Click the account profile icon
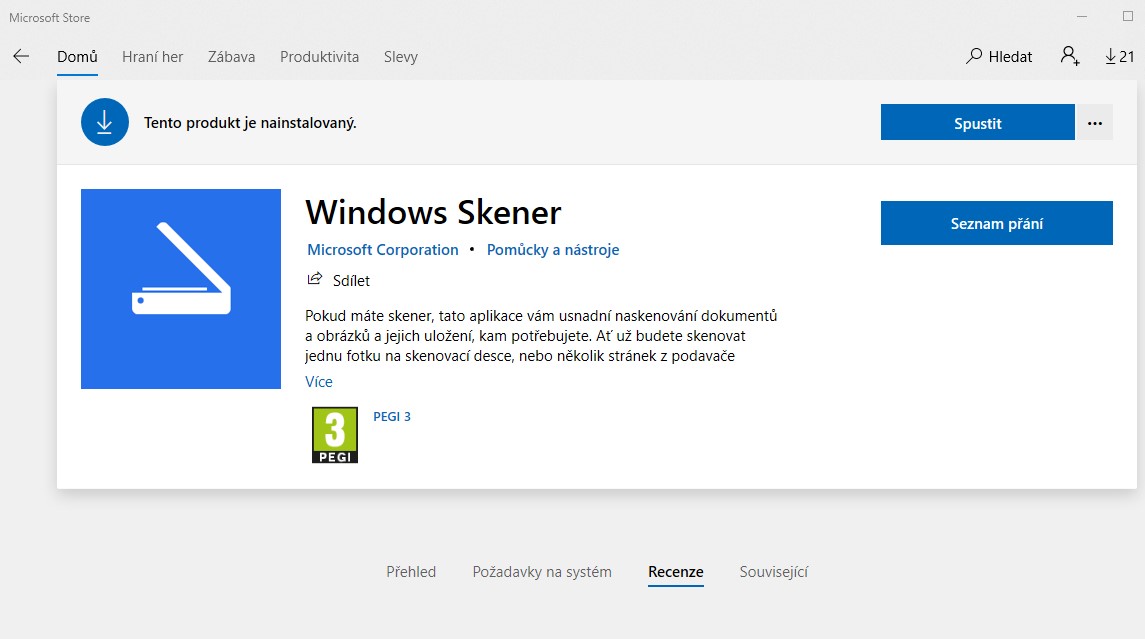This screenshot has width=1145, height=639. click(x=1070, y=56)
